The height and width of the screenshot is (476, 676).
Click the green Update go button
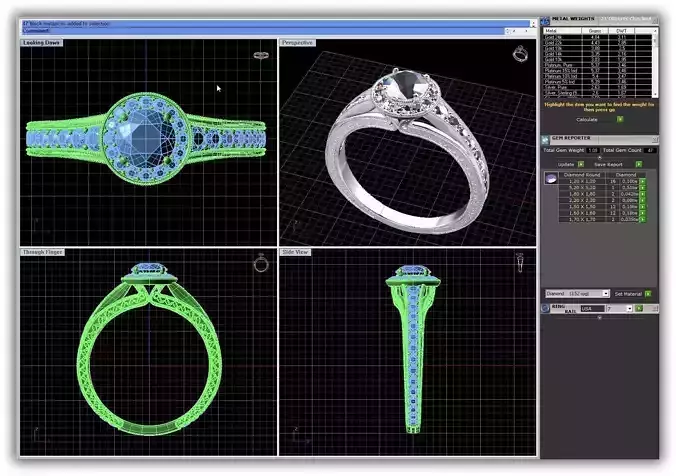point(581,164)
